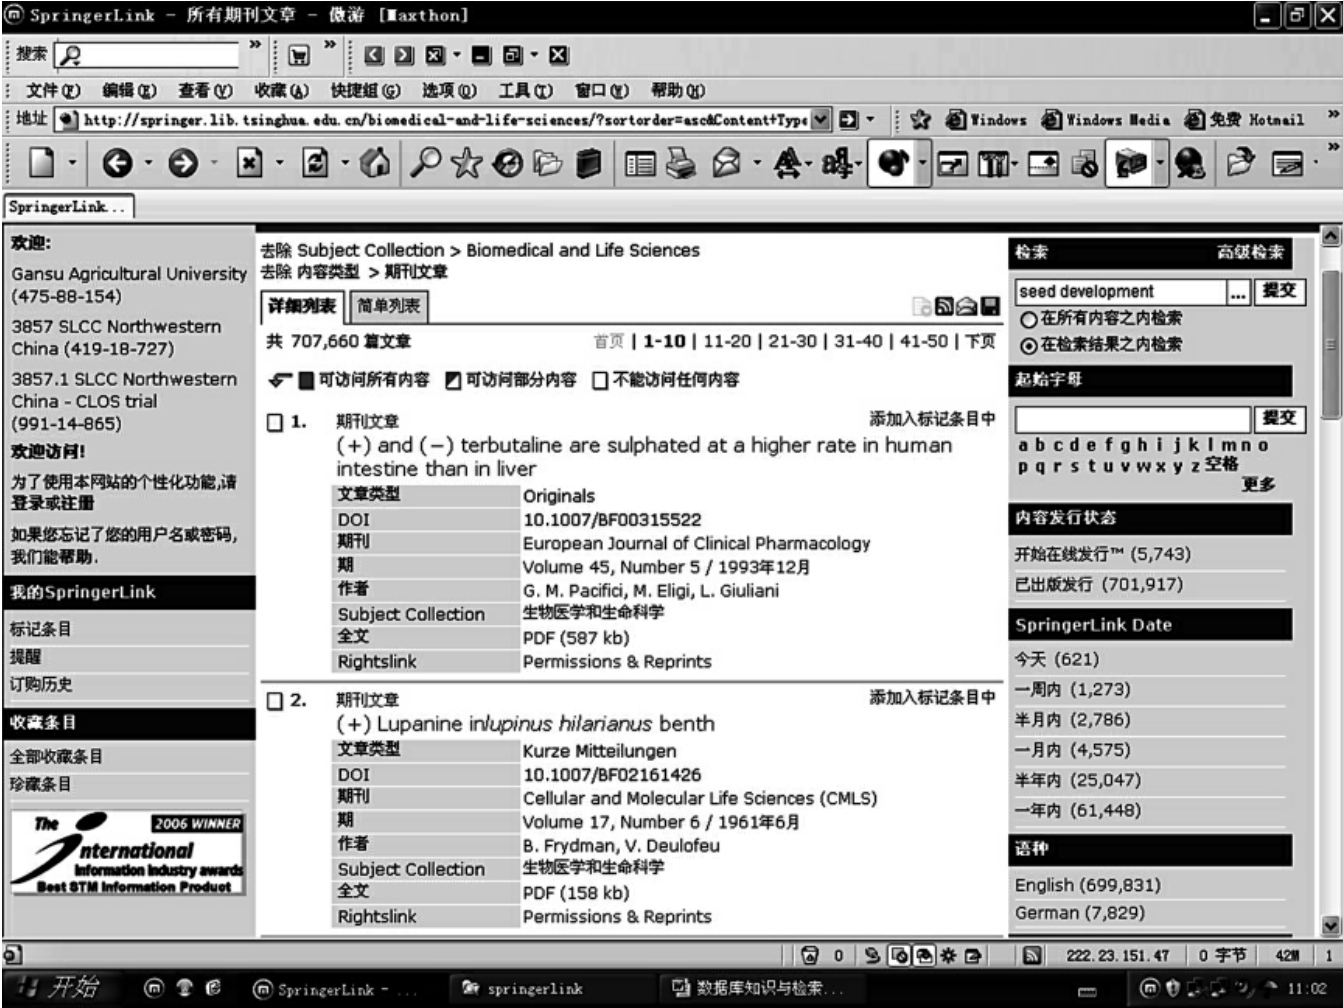
Task: Expand the search toolbar overflow chevron
Action: click(x=255, y=44)
